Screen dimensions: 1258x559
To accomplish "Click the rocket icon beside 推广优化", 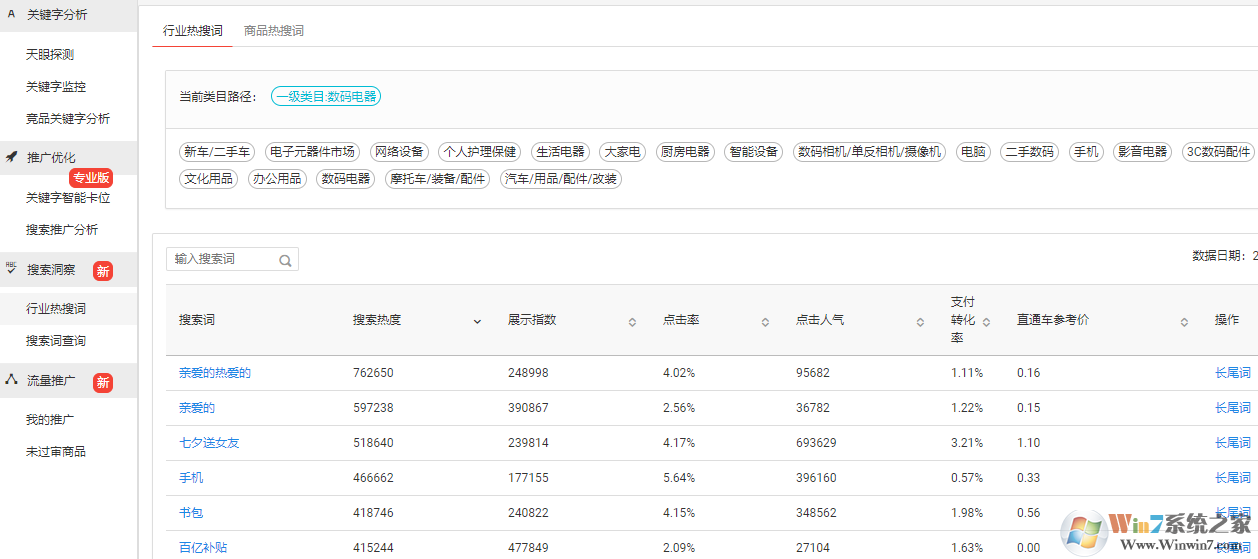I will pos(12,157).
